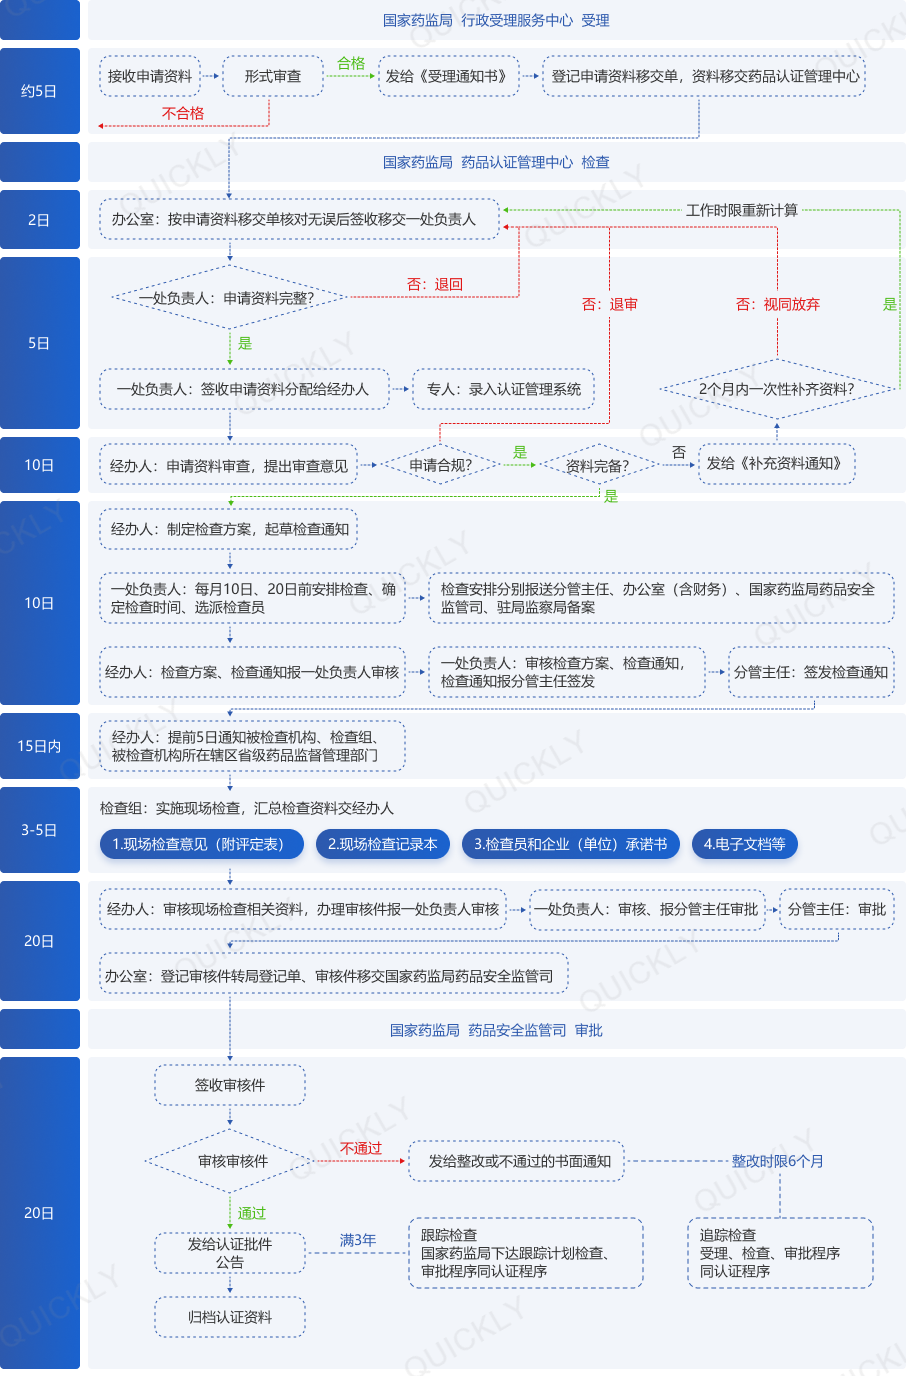
Task: Click 检查组:实施现场检查 text line
Action: point(247,808)
